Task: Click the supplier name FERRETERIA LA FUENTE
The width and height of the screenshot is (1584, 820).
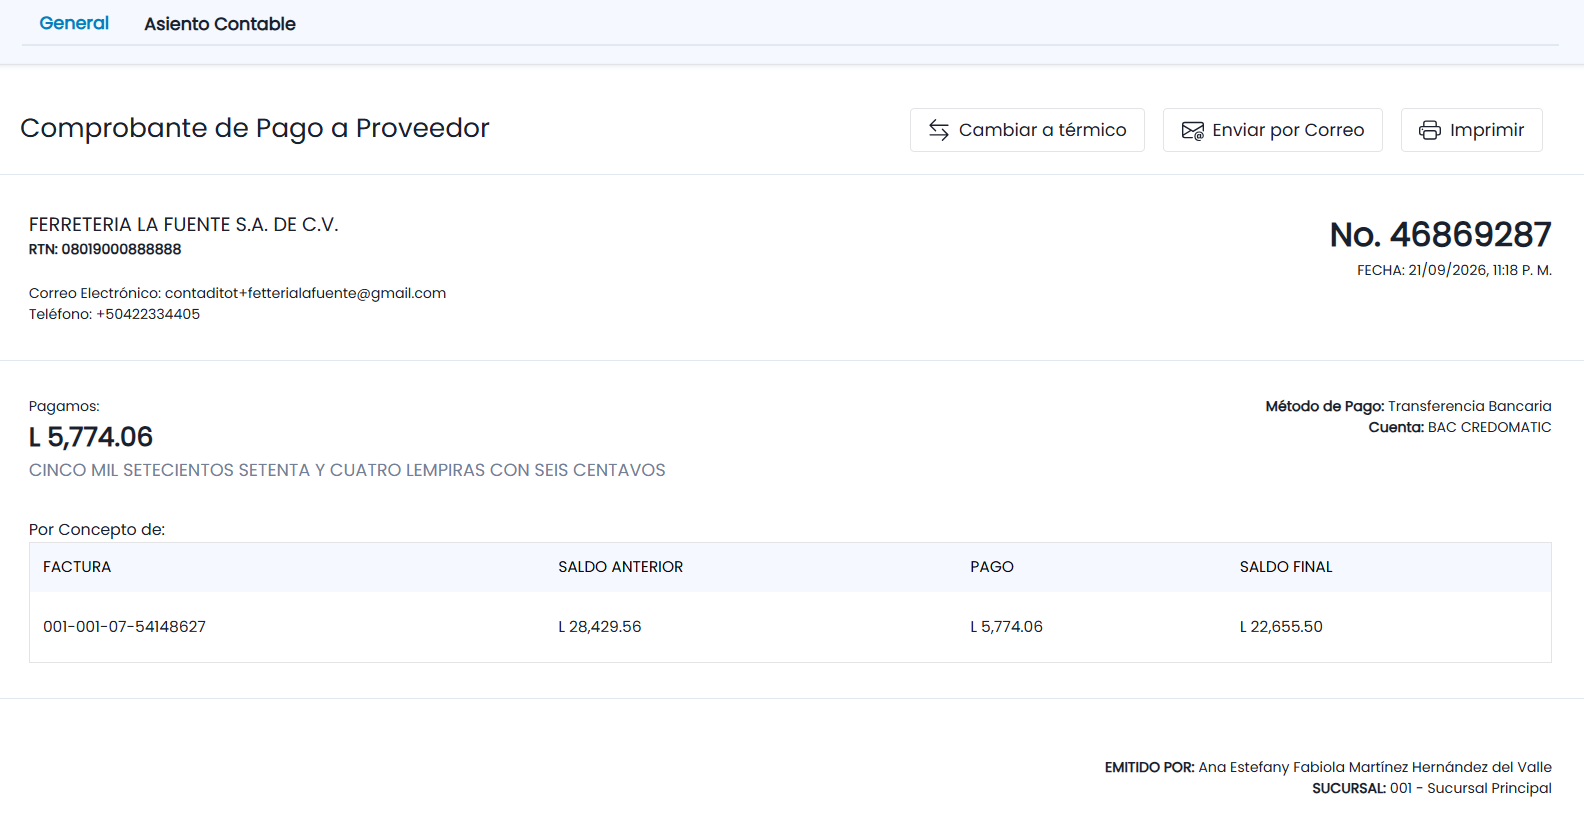Action: click(184, 225)
